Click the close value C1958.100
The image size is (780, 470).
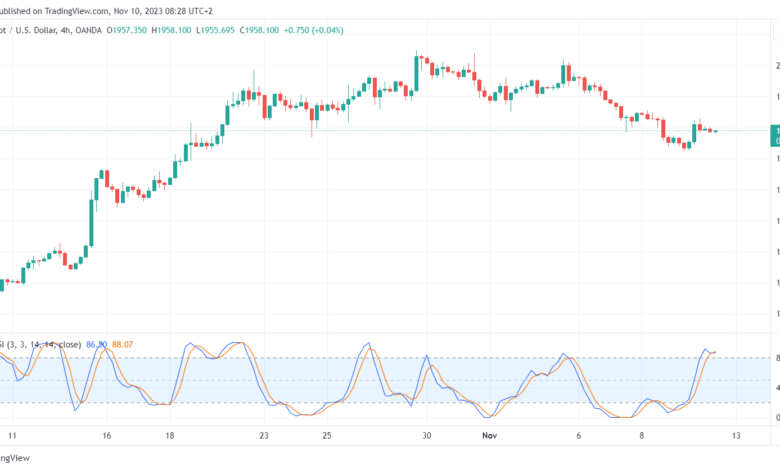click(259, 30)
